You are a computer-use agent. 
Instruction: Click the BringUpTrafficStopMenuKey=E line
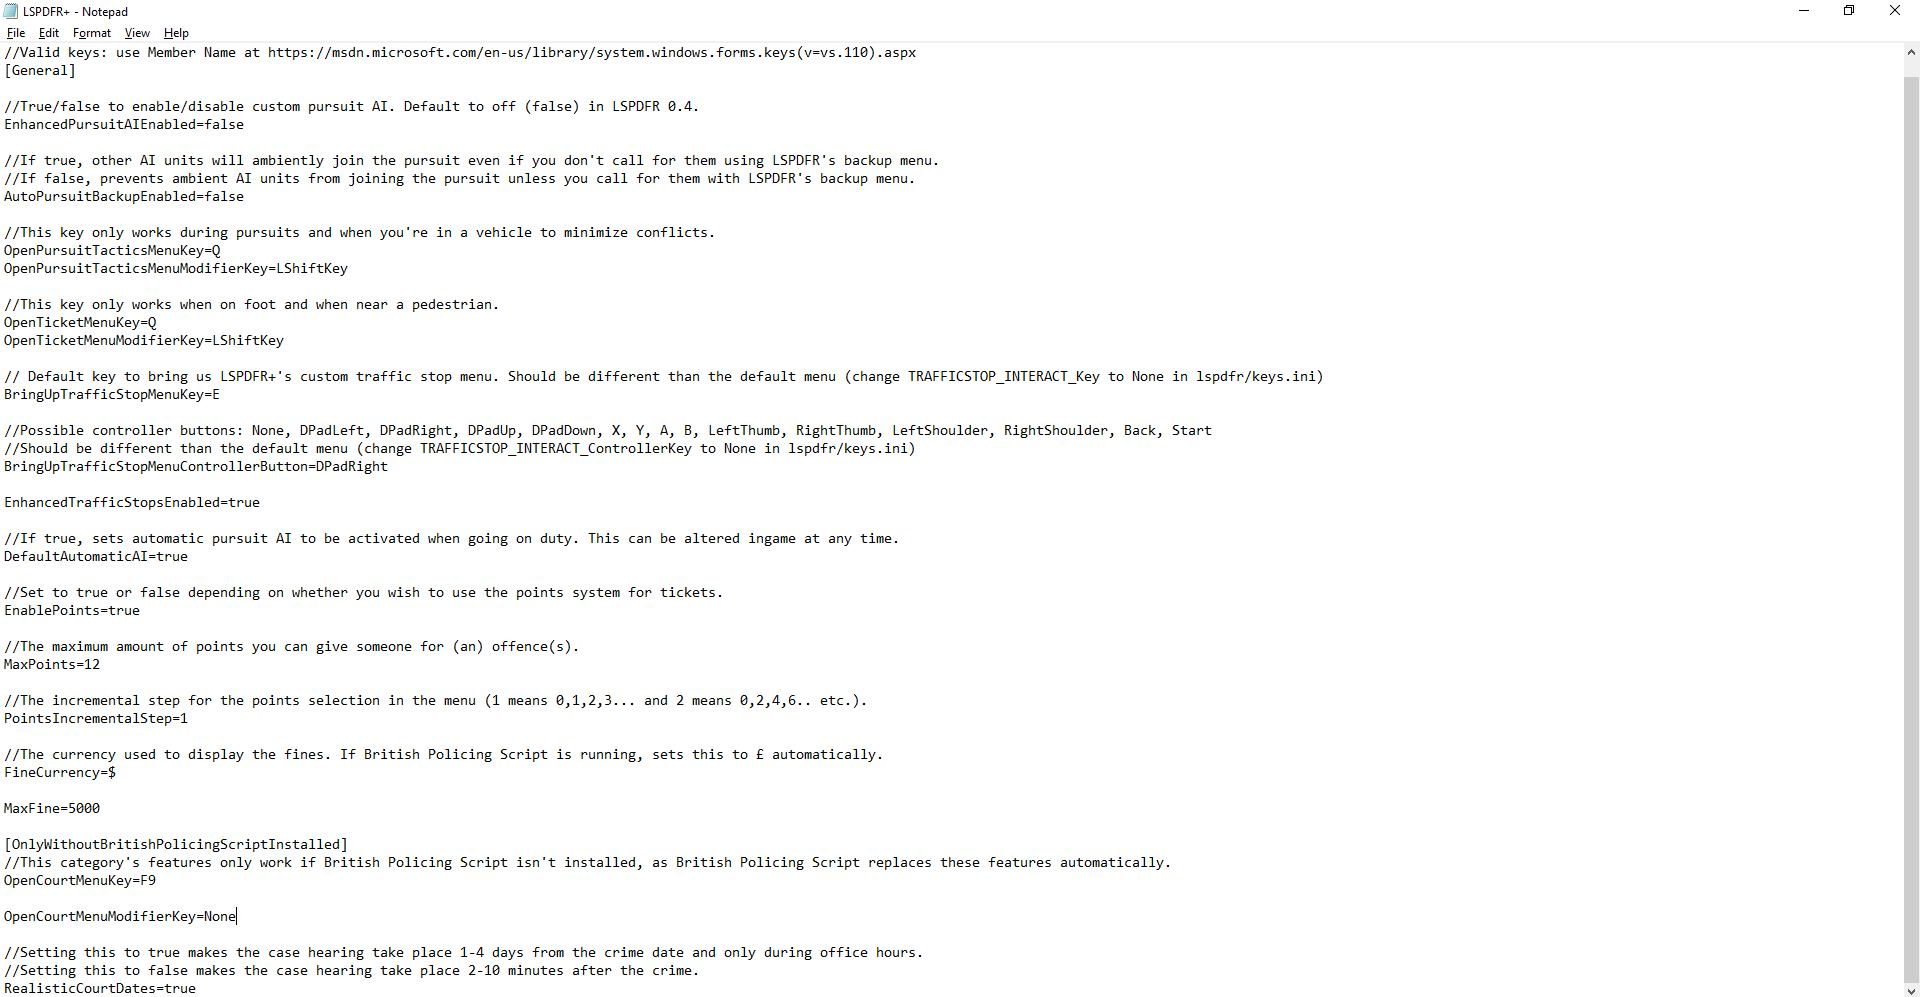click(112, 395)
